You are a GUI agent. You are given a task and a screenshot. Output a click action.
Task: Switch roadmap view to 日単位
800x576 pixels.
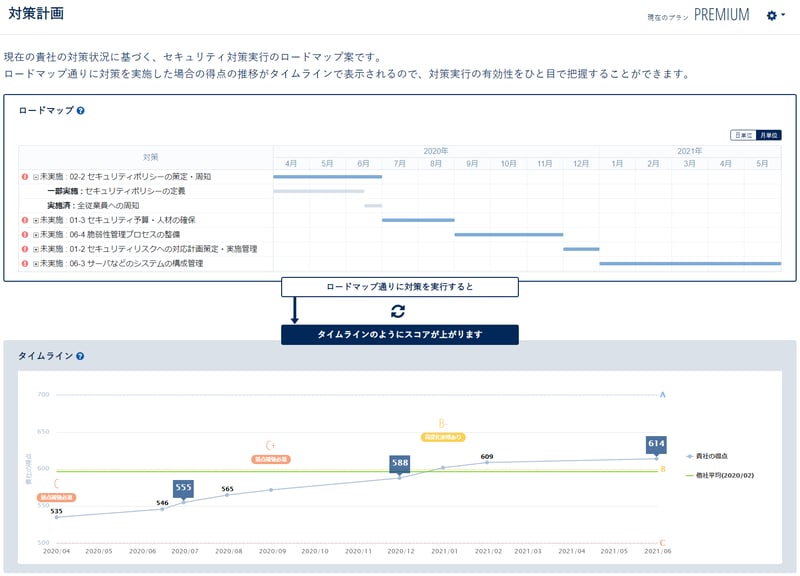tap(744, 135)
